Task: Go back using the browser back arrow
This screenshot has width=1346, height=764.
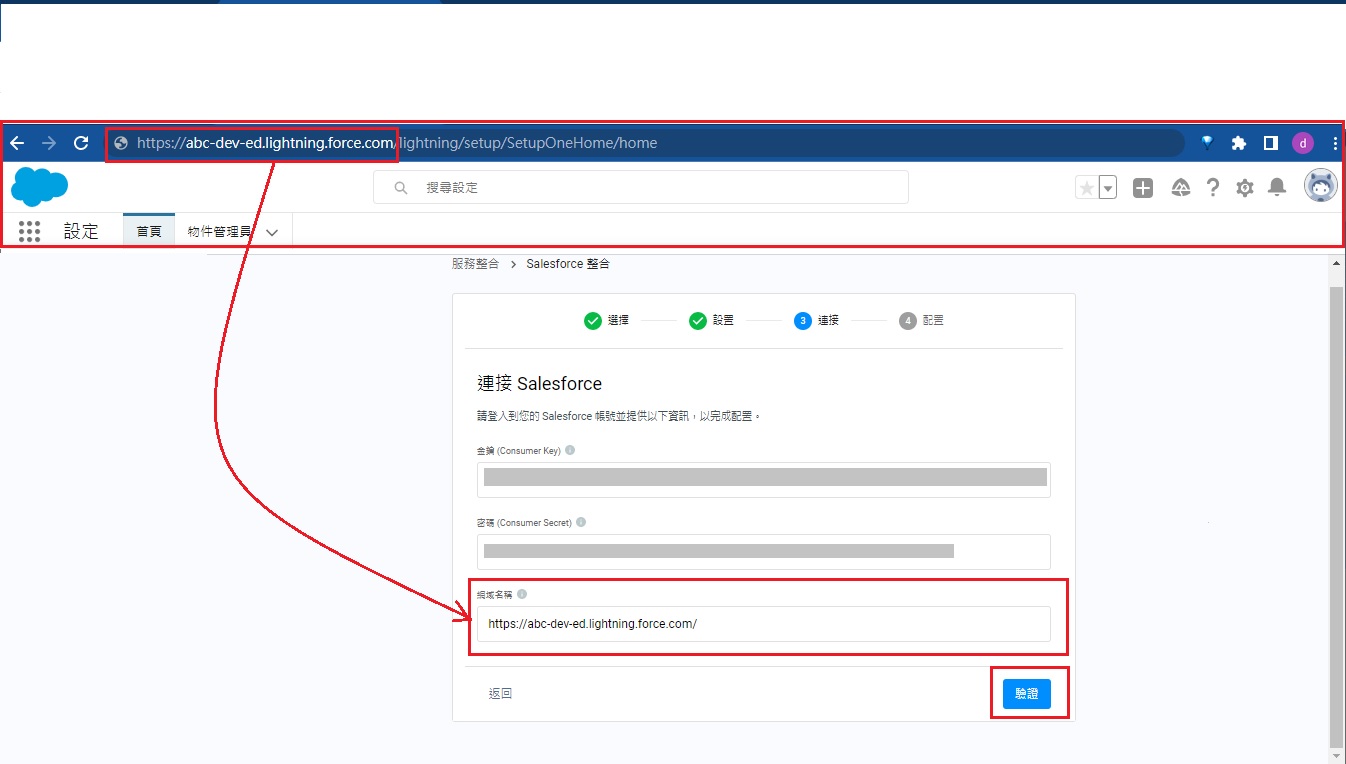Action: pyautogui.click(x=17, y=143)
